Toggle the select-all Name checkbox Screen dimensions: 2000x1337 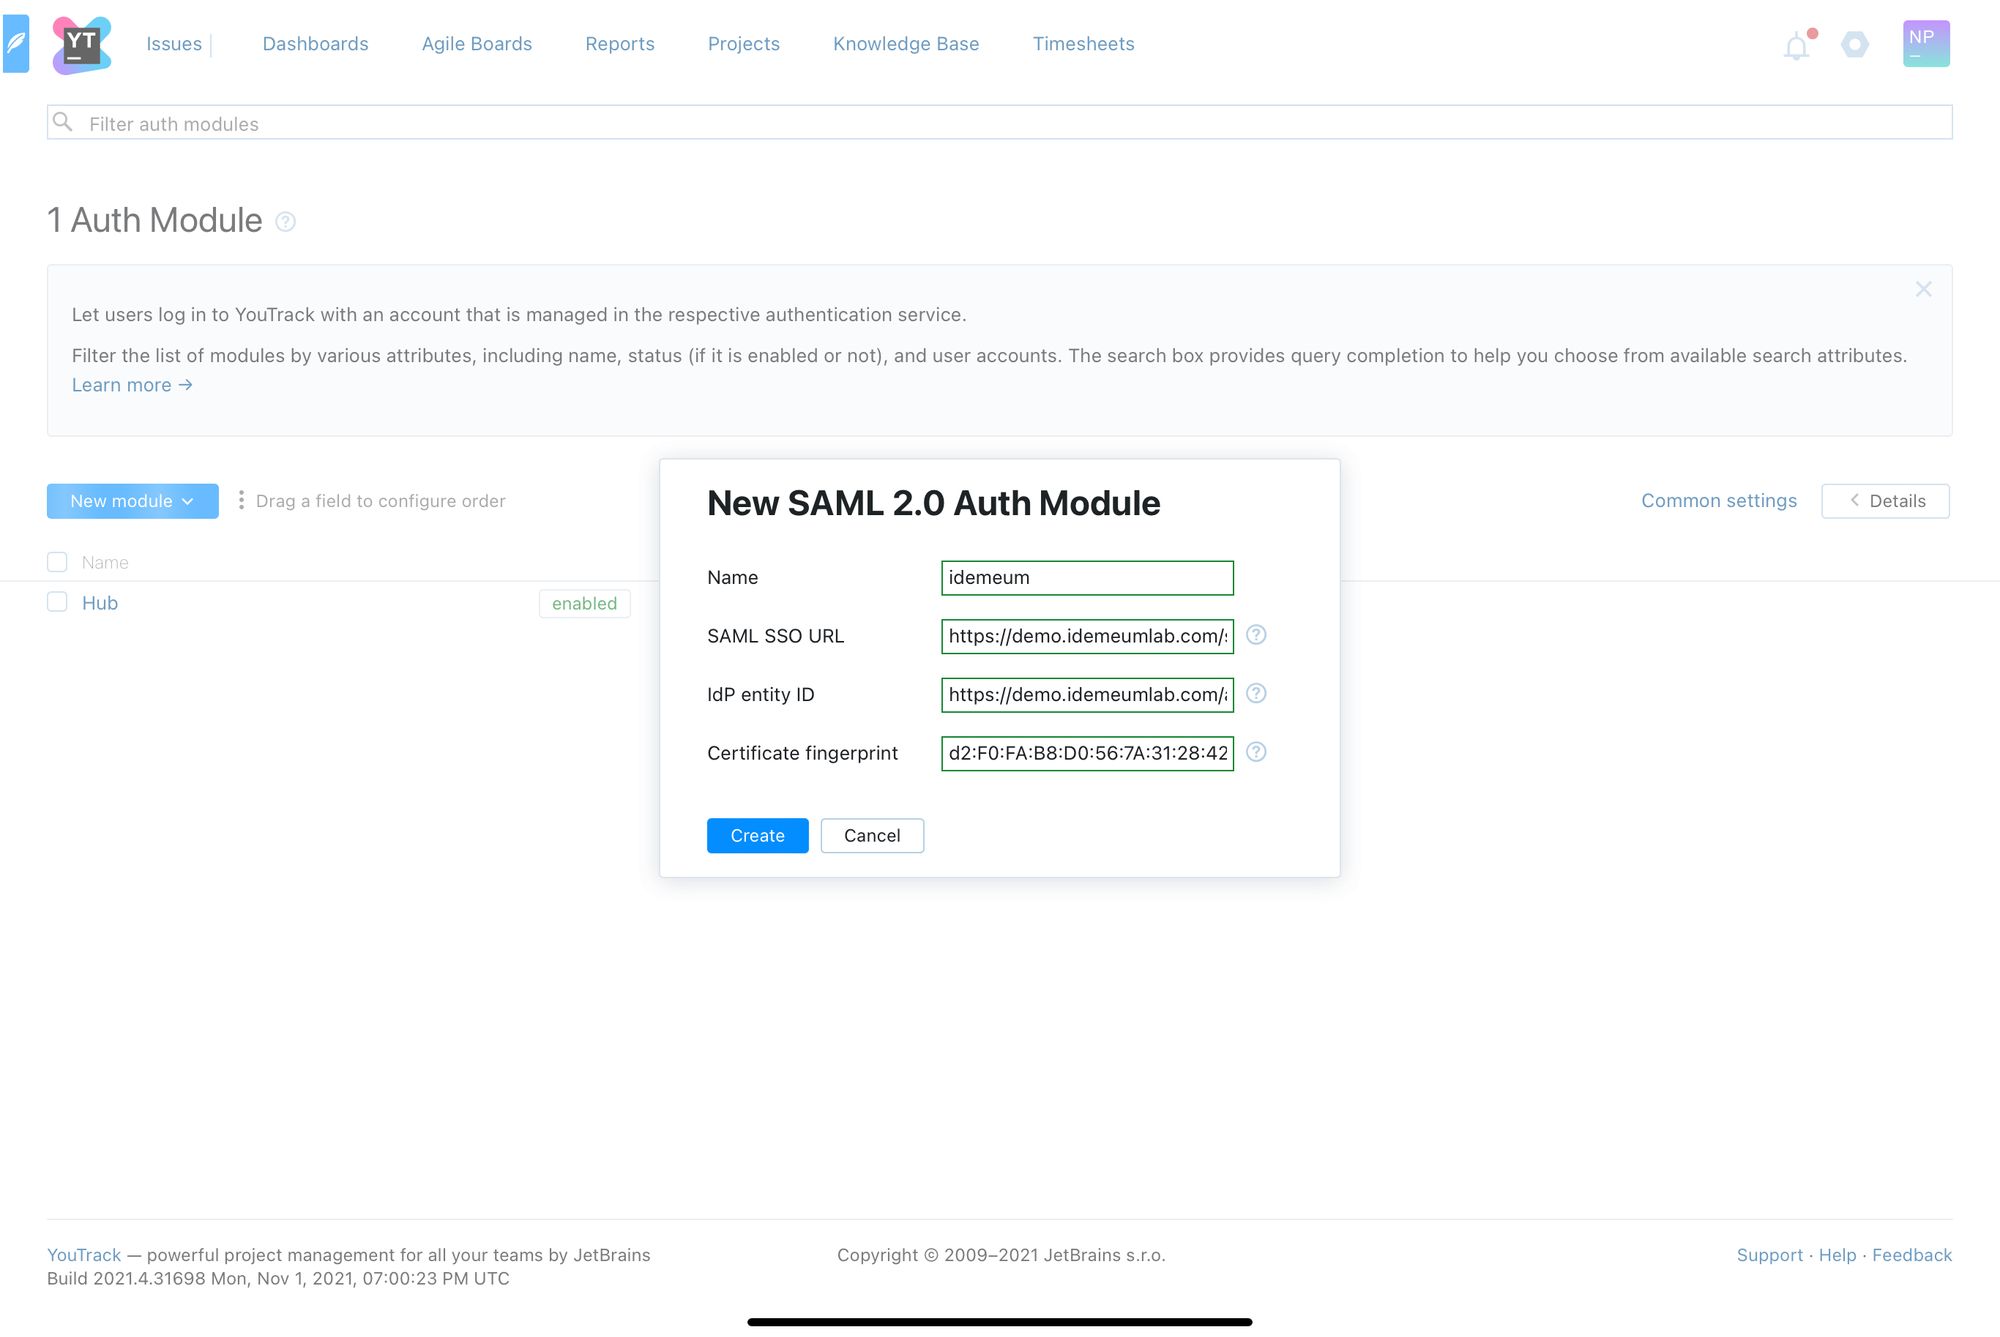point(57,562)
